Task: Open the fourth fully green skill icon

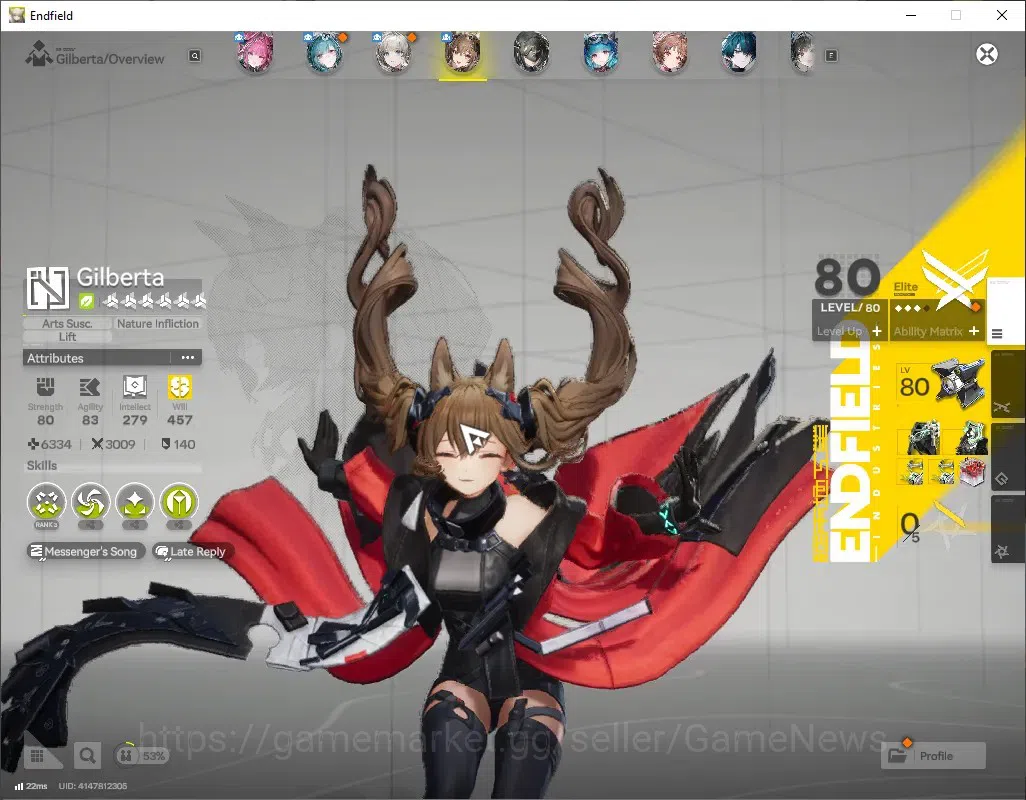Action: [x=179, y=502]
